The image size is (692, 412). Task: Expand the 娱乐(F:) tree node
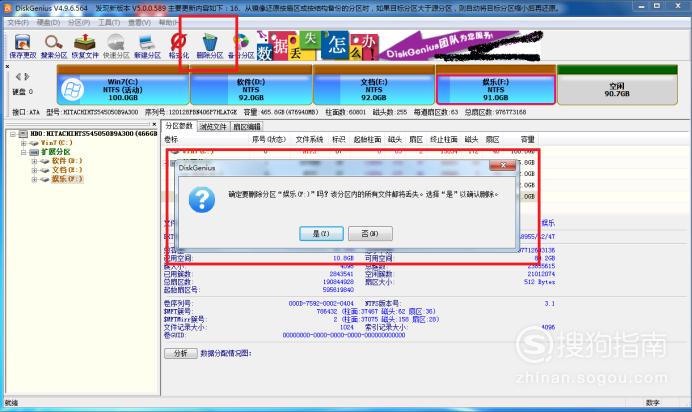[34, 179]
